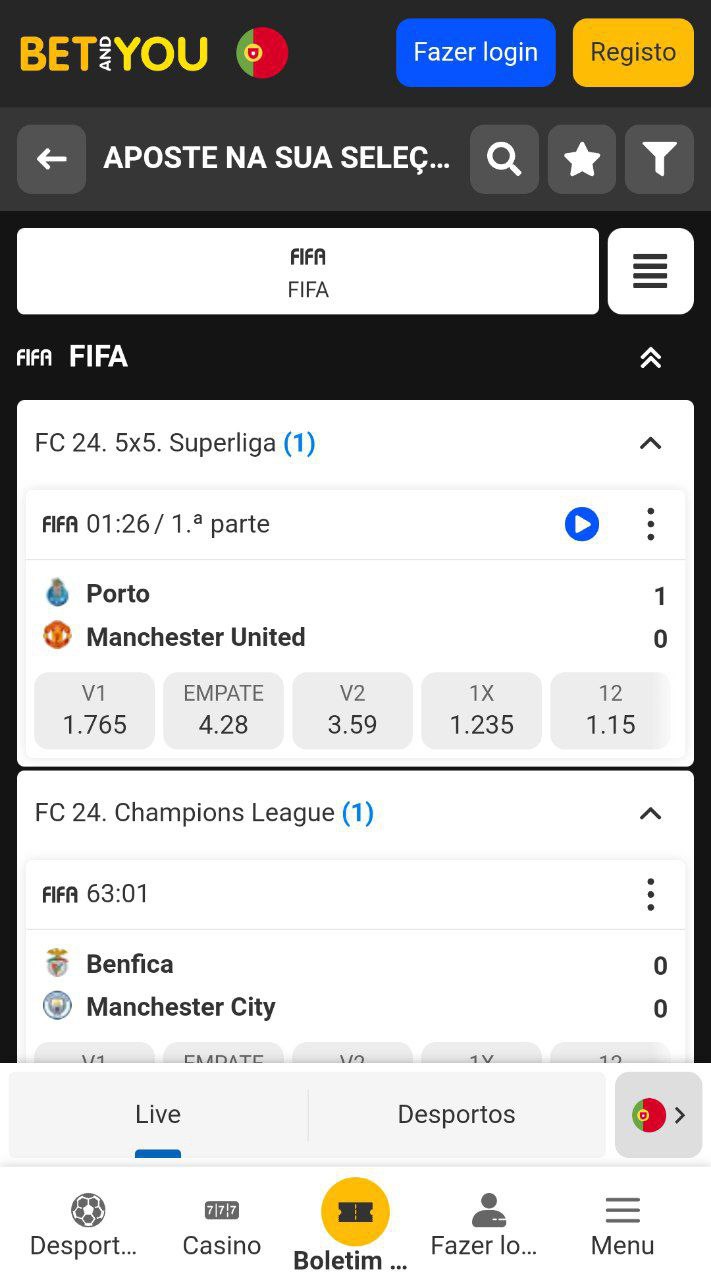Collapse FC 24 Champions League section
This screenshot has width=711, height=1280.
point(650,813)
